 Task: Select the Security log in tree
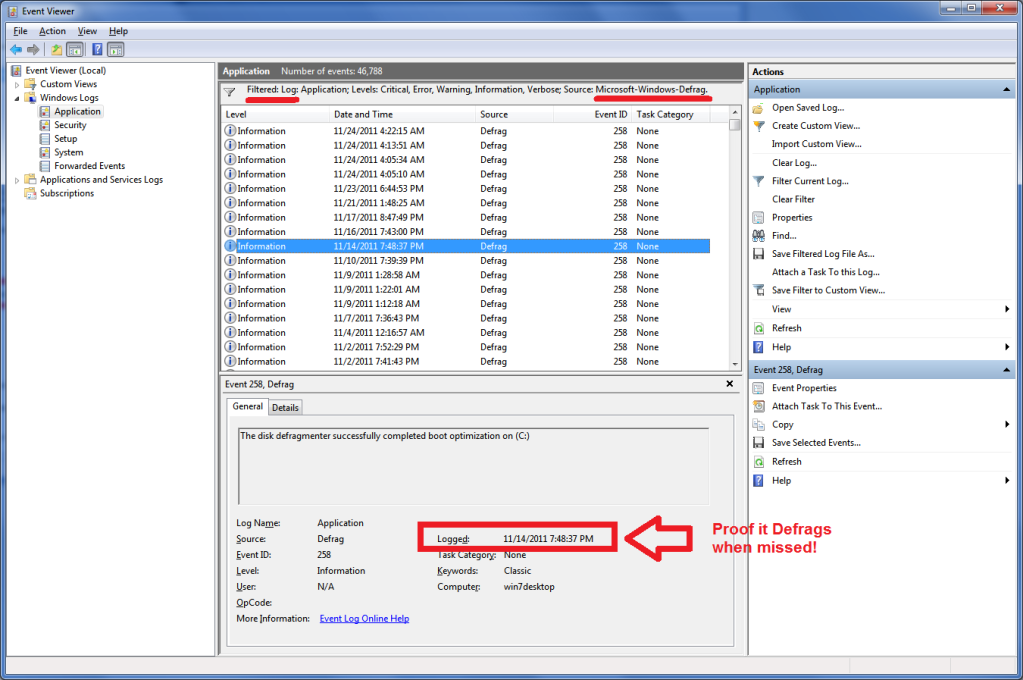(70, 125)
